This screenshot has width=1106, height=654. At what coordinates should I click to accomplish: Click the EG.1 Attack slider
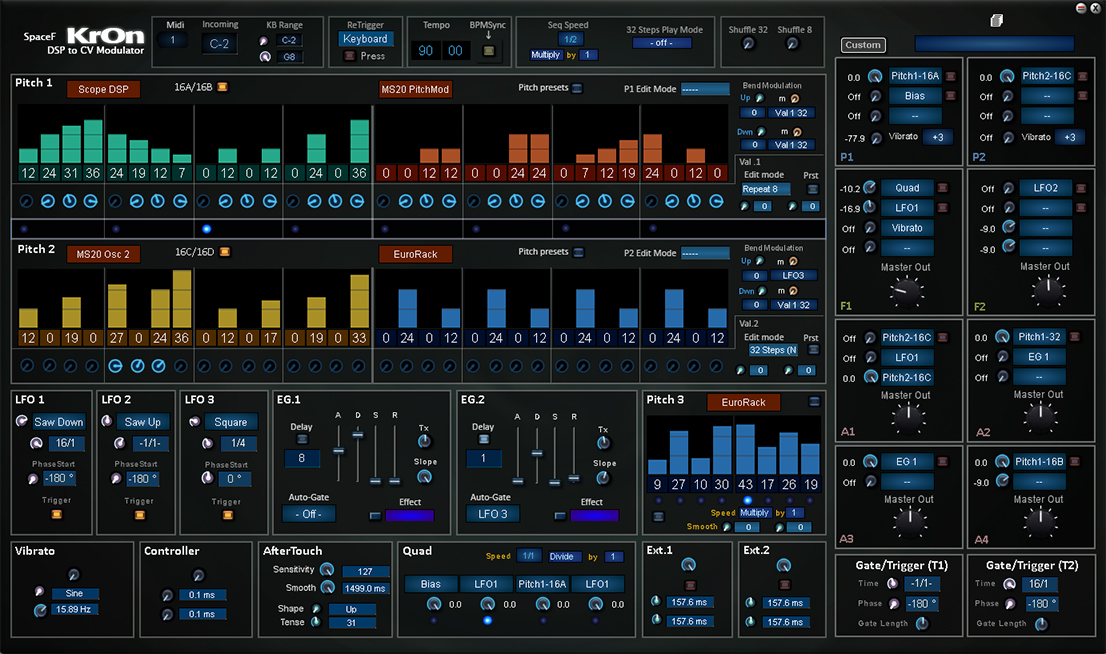point(338,450)
